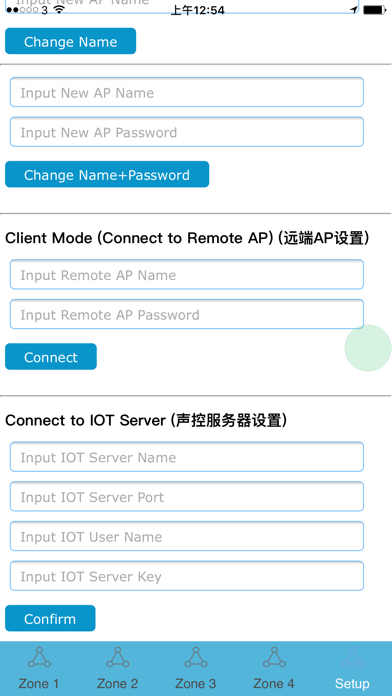Select the Setup tab label

352,684
